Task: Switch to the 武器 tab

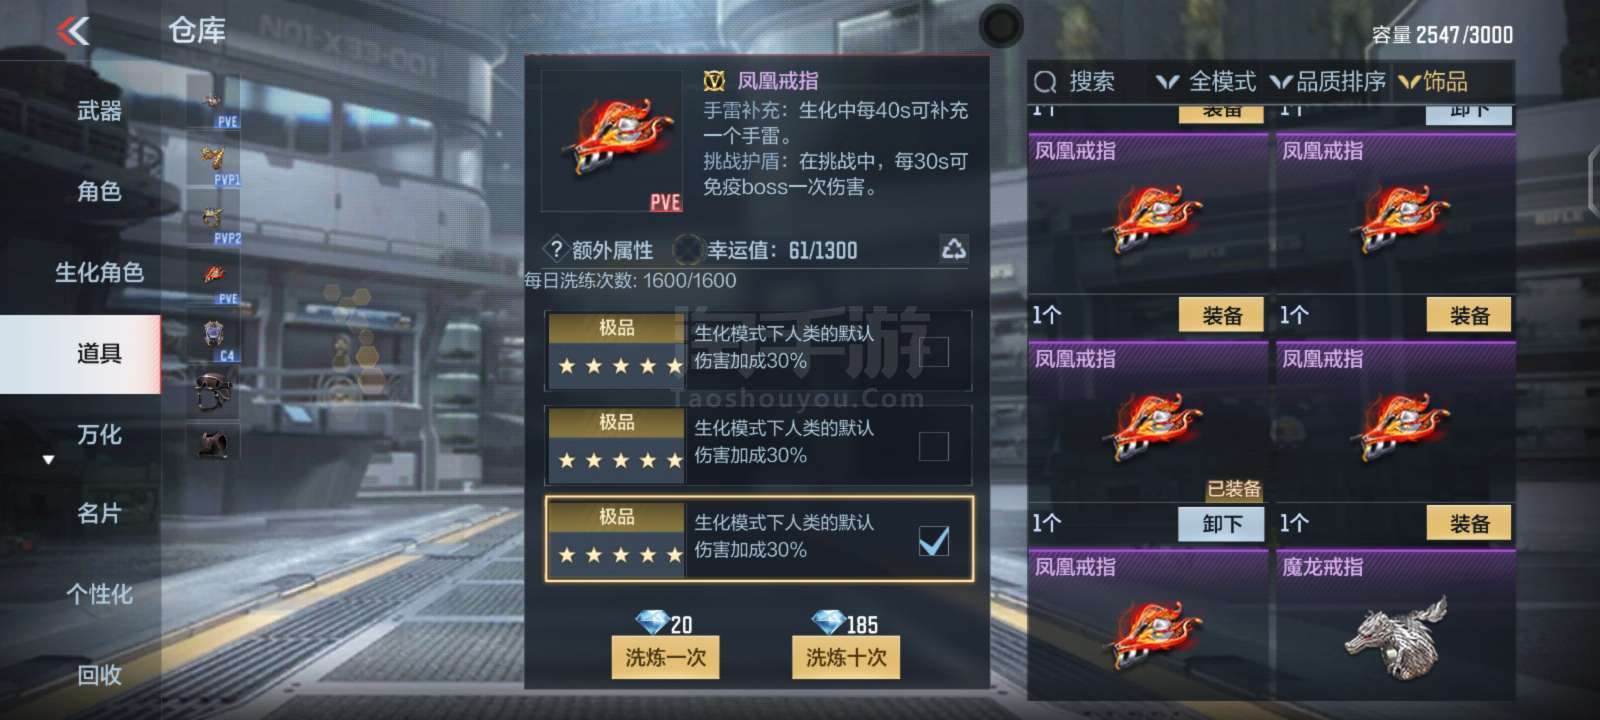Action: pos(99,111)
